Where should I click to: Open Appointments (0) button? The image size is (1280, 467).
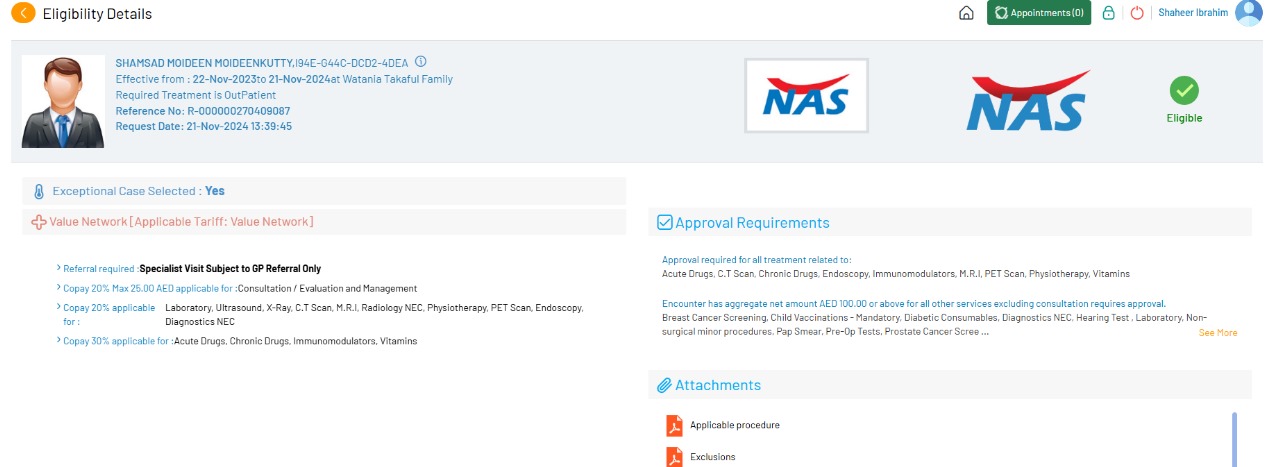tap(1038, 13)
